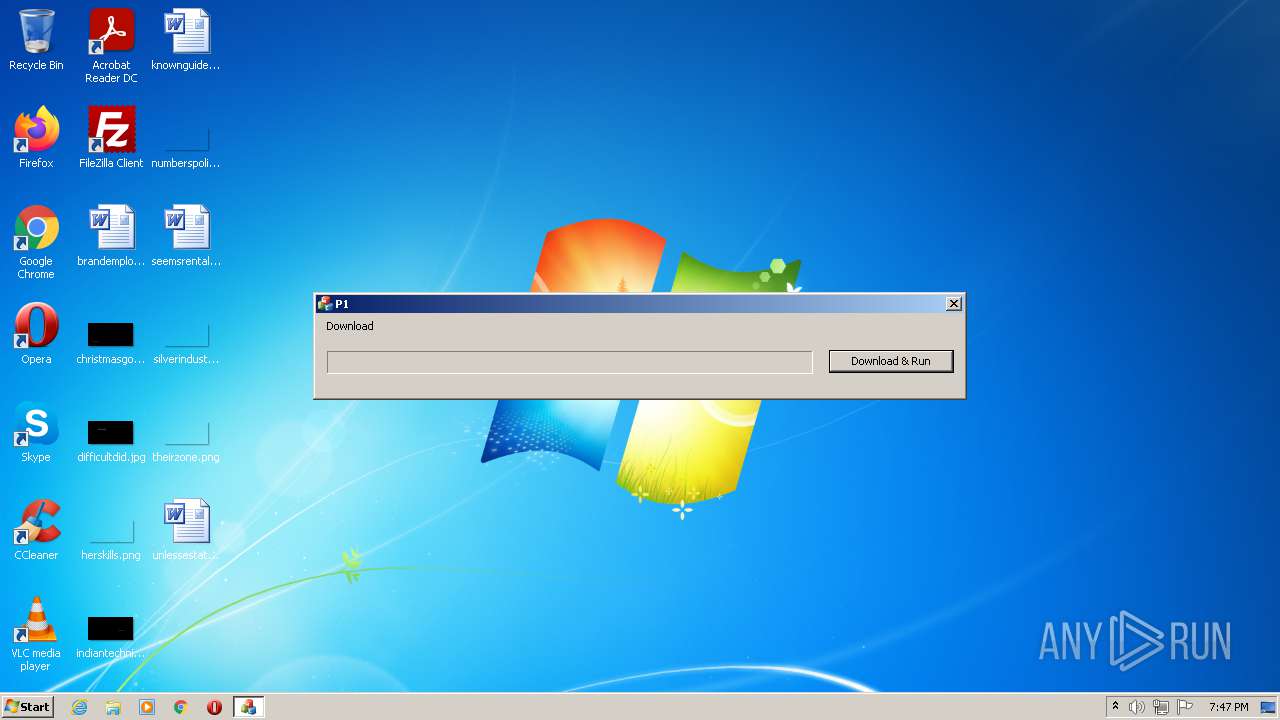Close the P1 dialog window

coord(954,303)
